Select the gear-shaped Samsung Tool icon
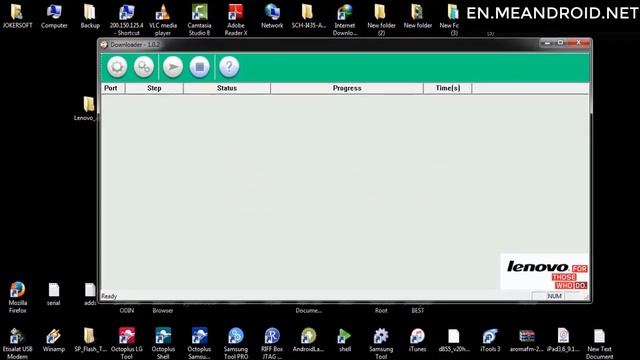The height and width of the screenshot is (360, 640). coord(381,343)
